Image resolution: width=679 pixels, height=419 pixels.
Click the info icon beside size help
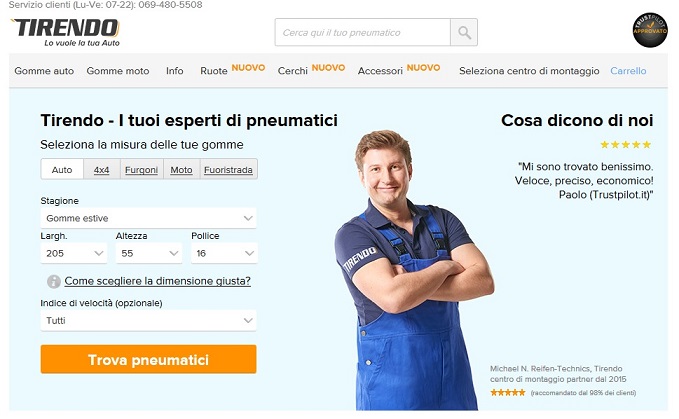(x=54, y=281)
